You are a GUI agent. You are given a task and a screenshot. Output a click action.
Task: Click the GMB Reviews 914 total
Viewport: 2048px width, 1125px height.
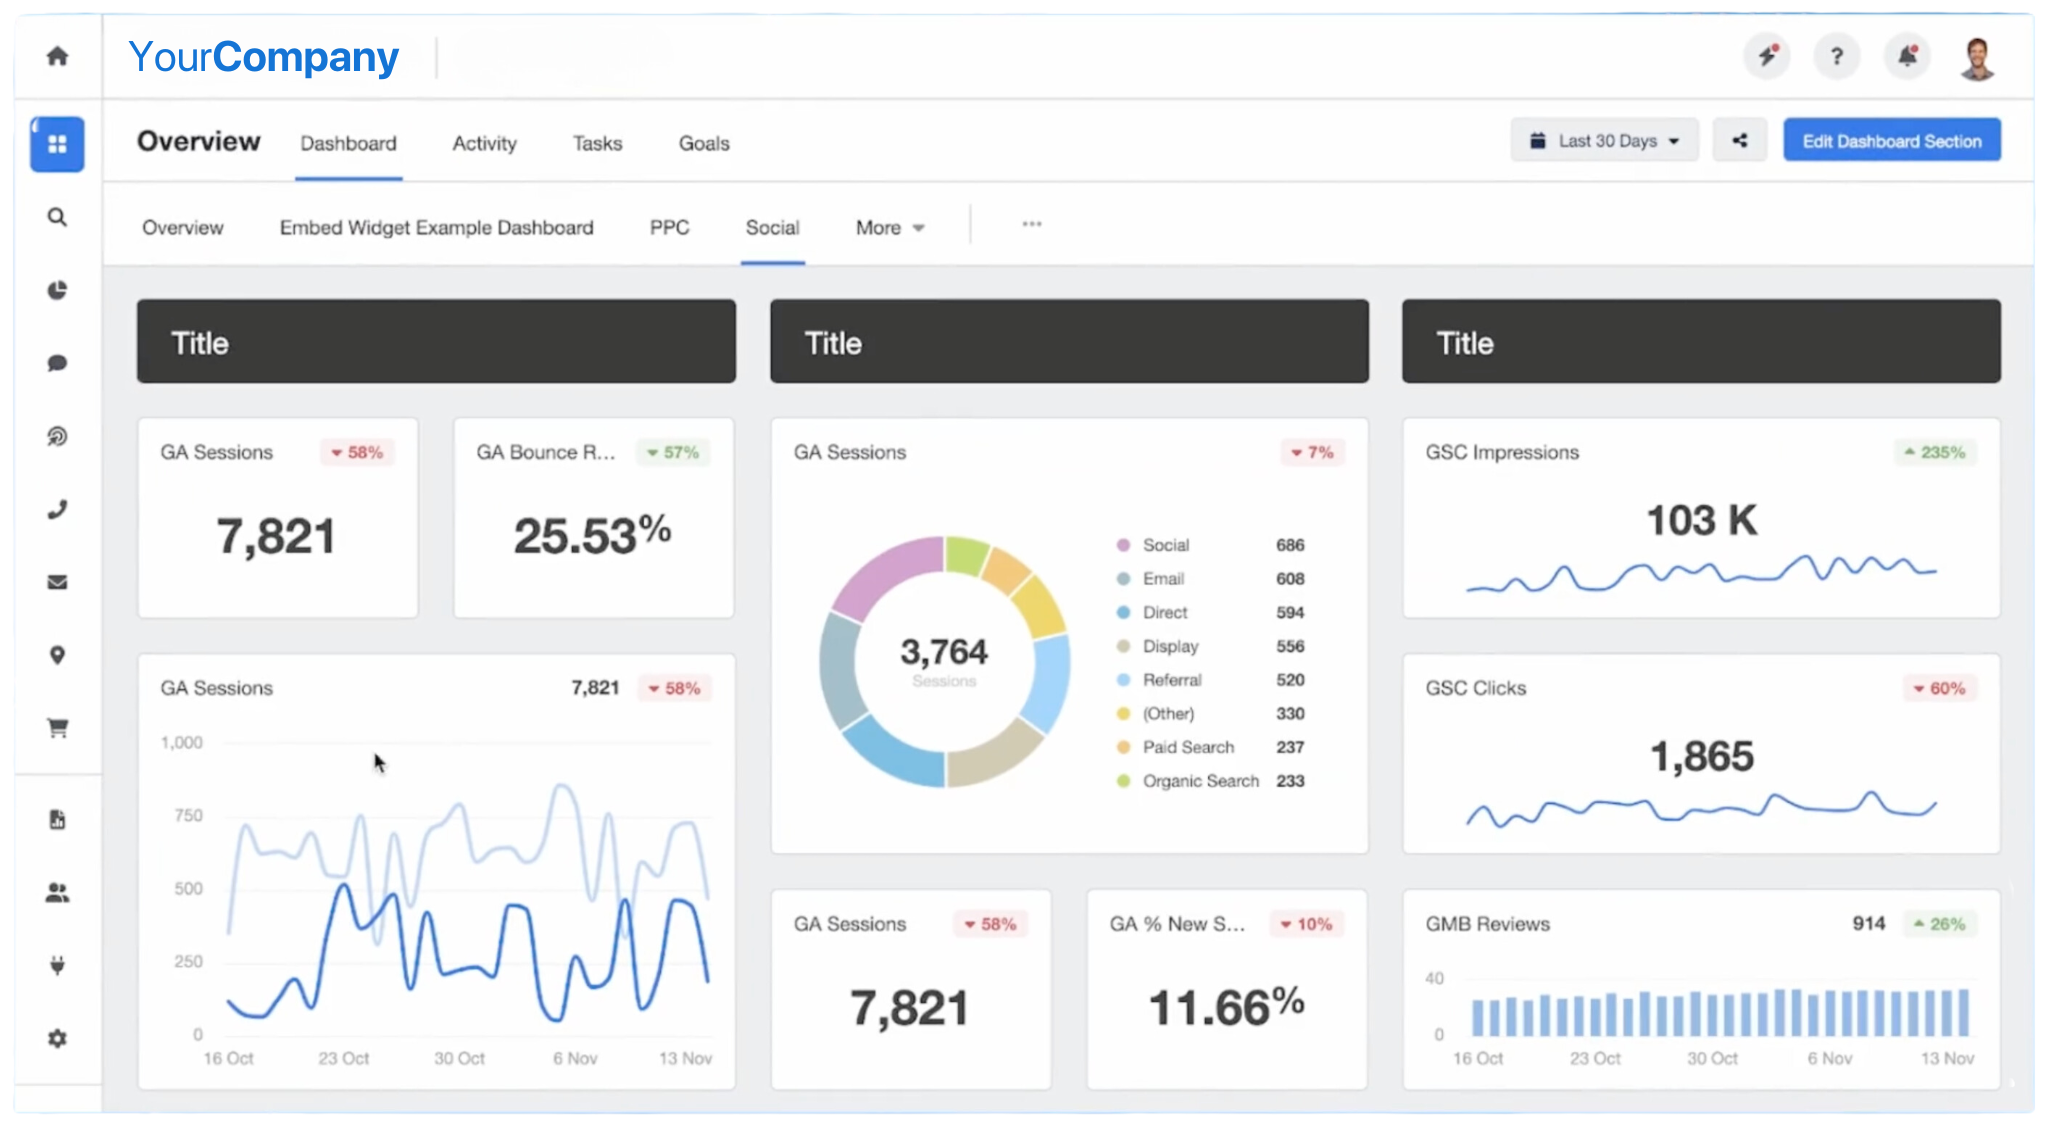1868,924
